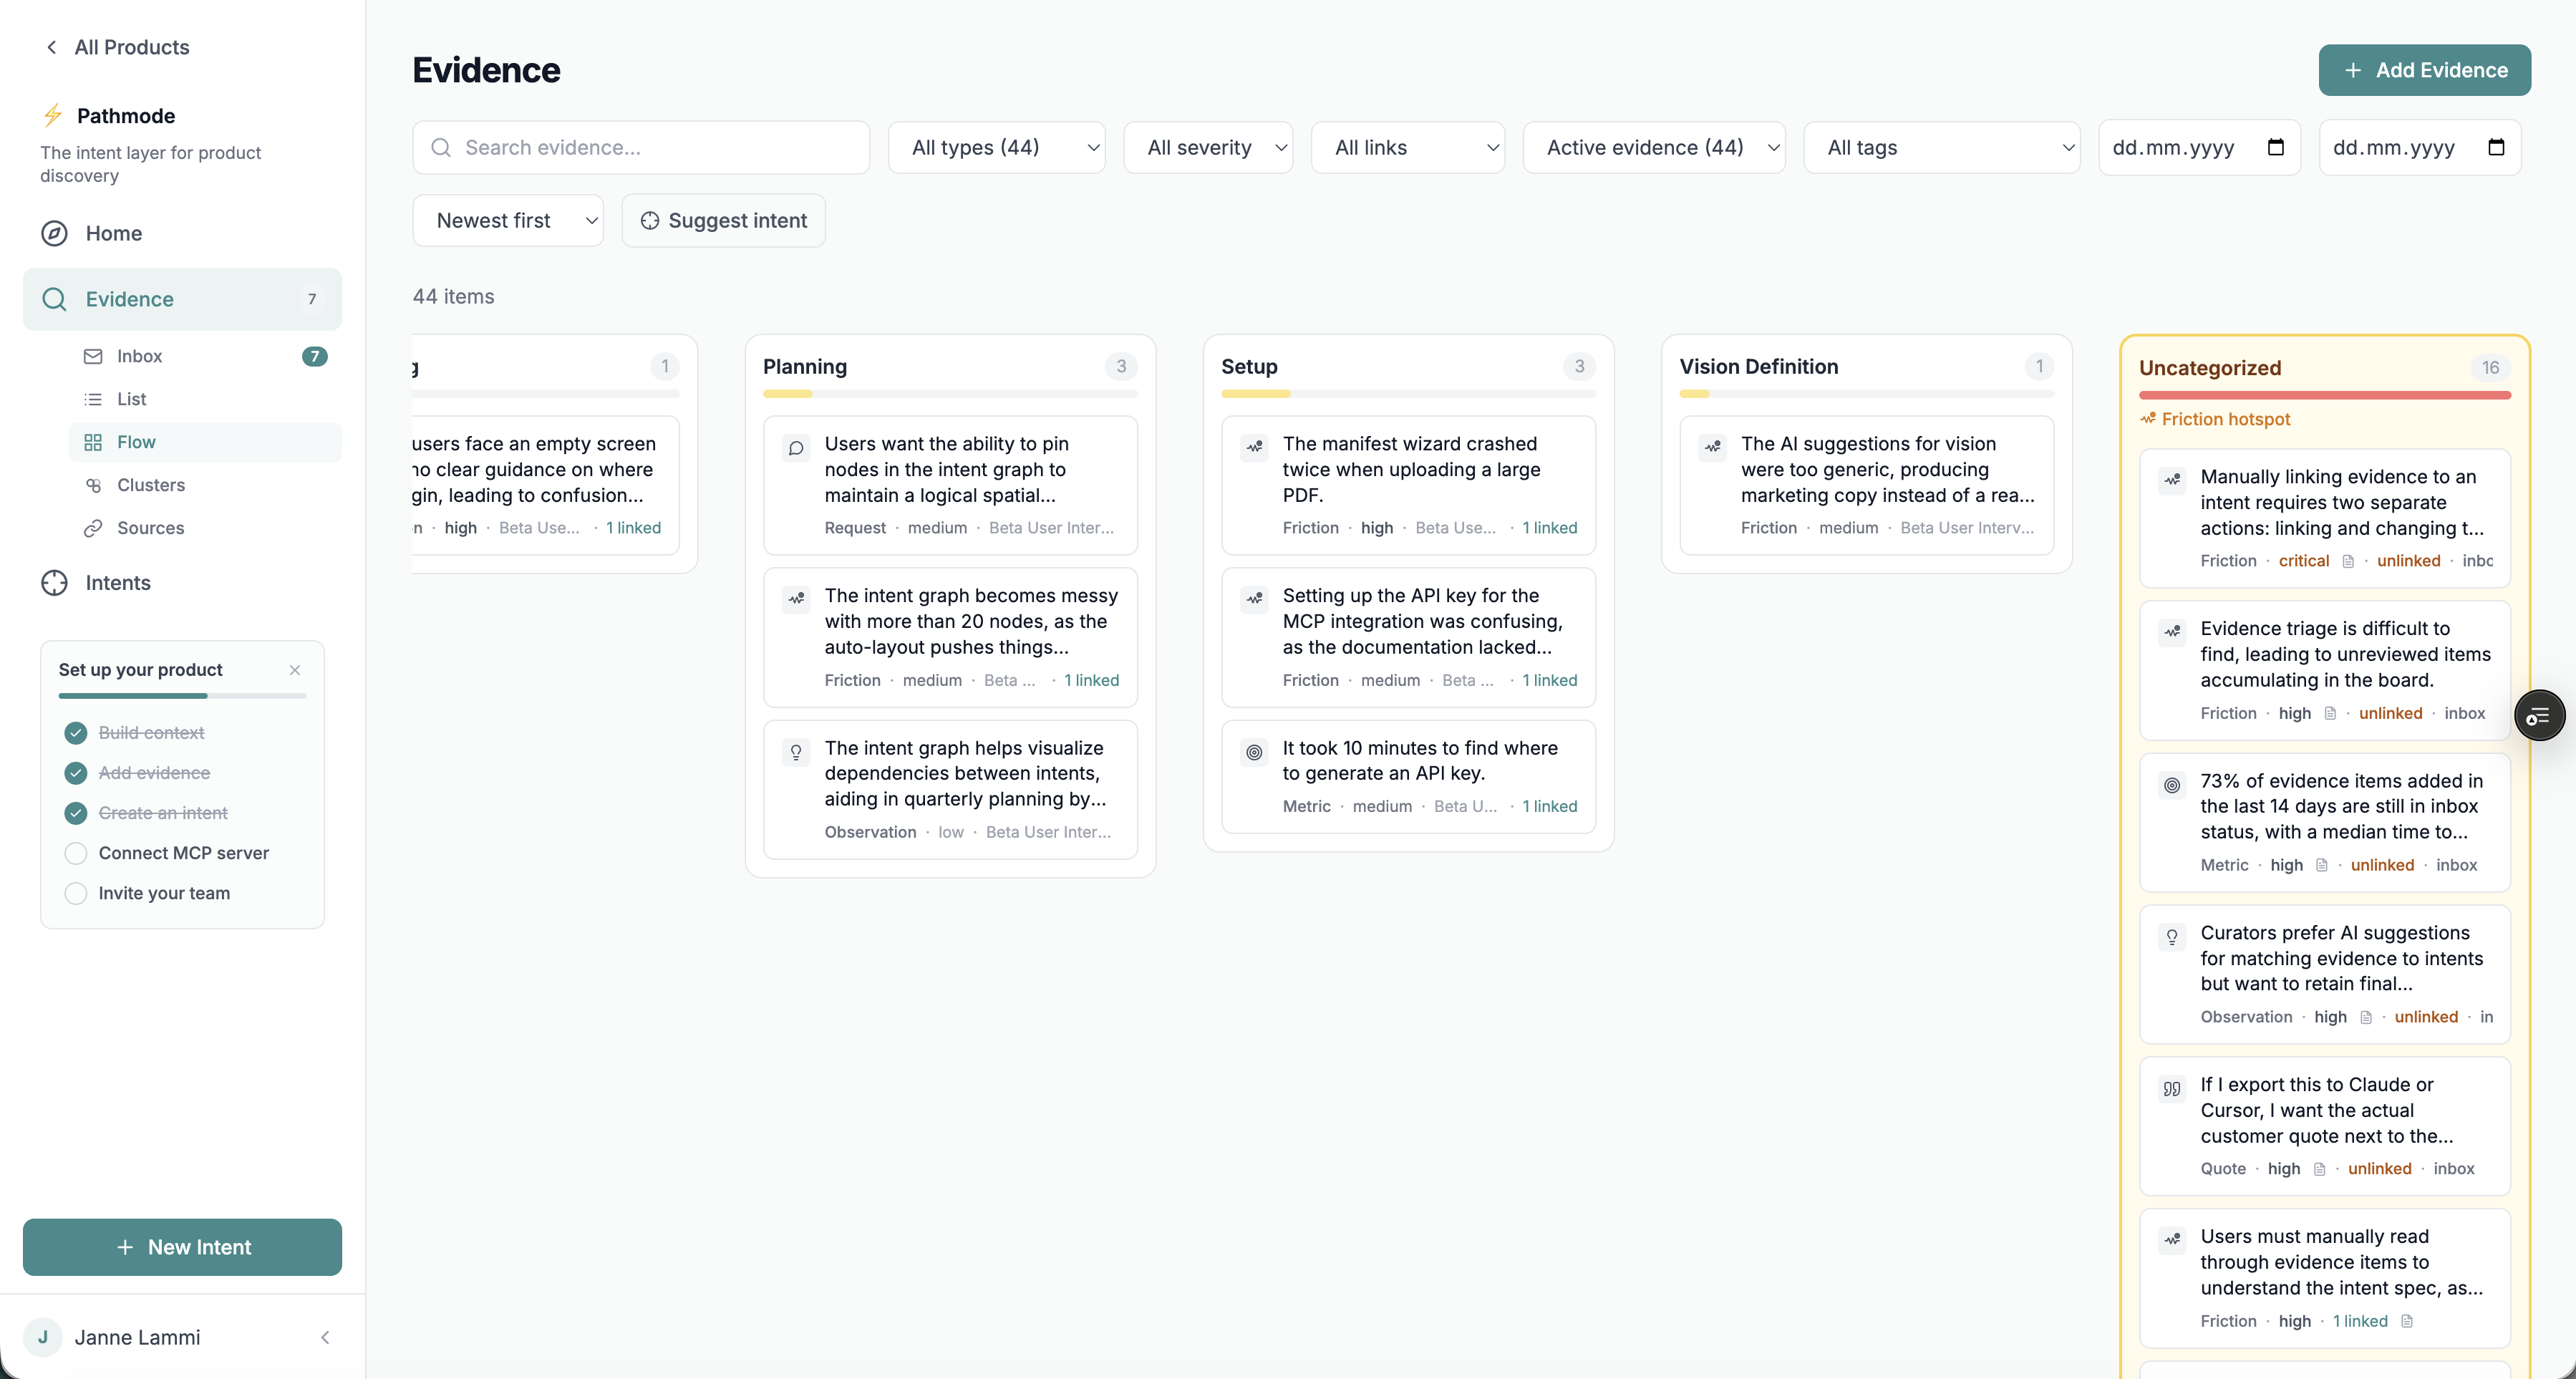Viewport: 2576px width, 1379px height.
Task: Check the Invite your team step
Action: (76, 893)
